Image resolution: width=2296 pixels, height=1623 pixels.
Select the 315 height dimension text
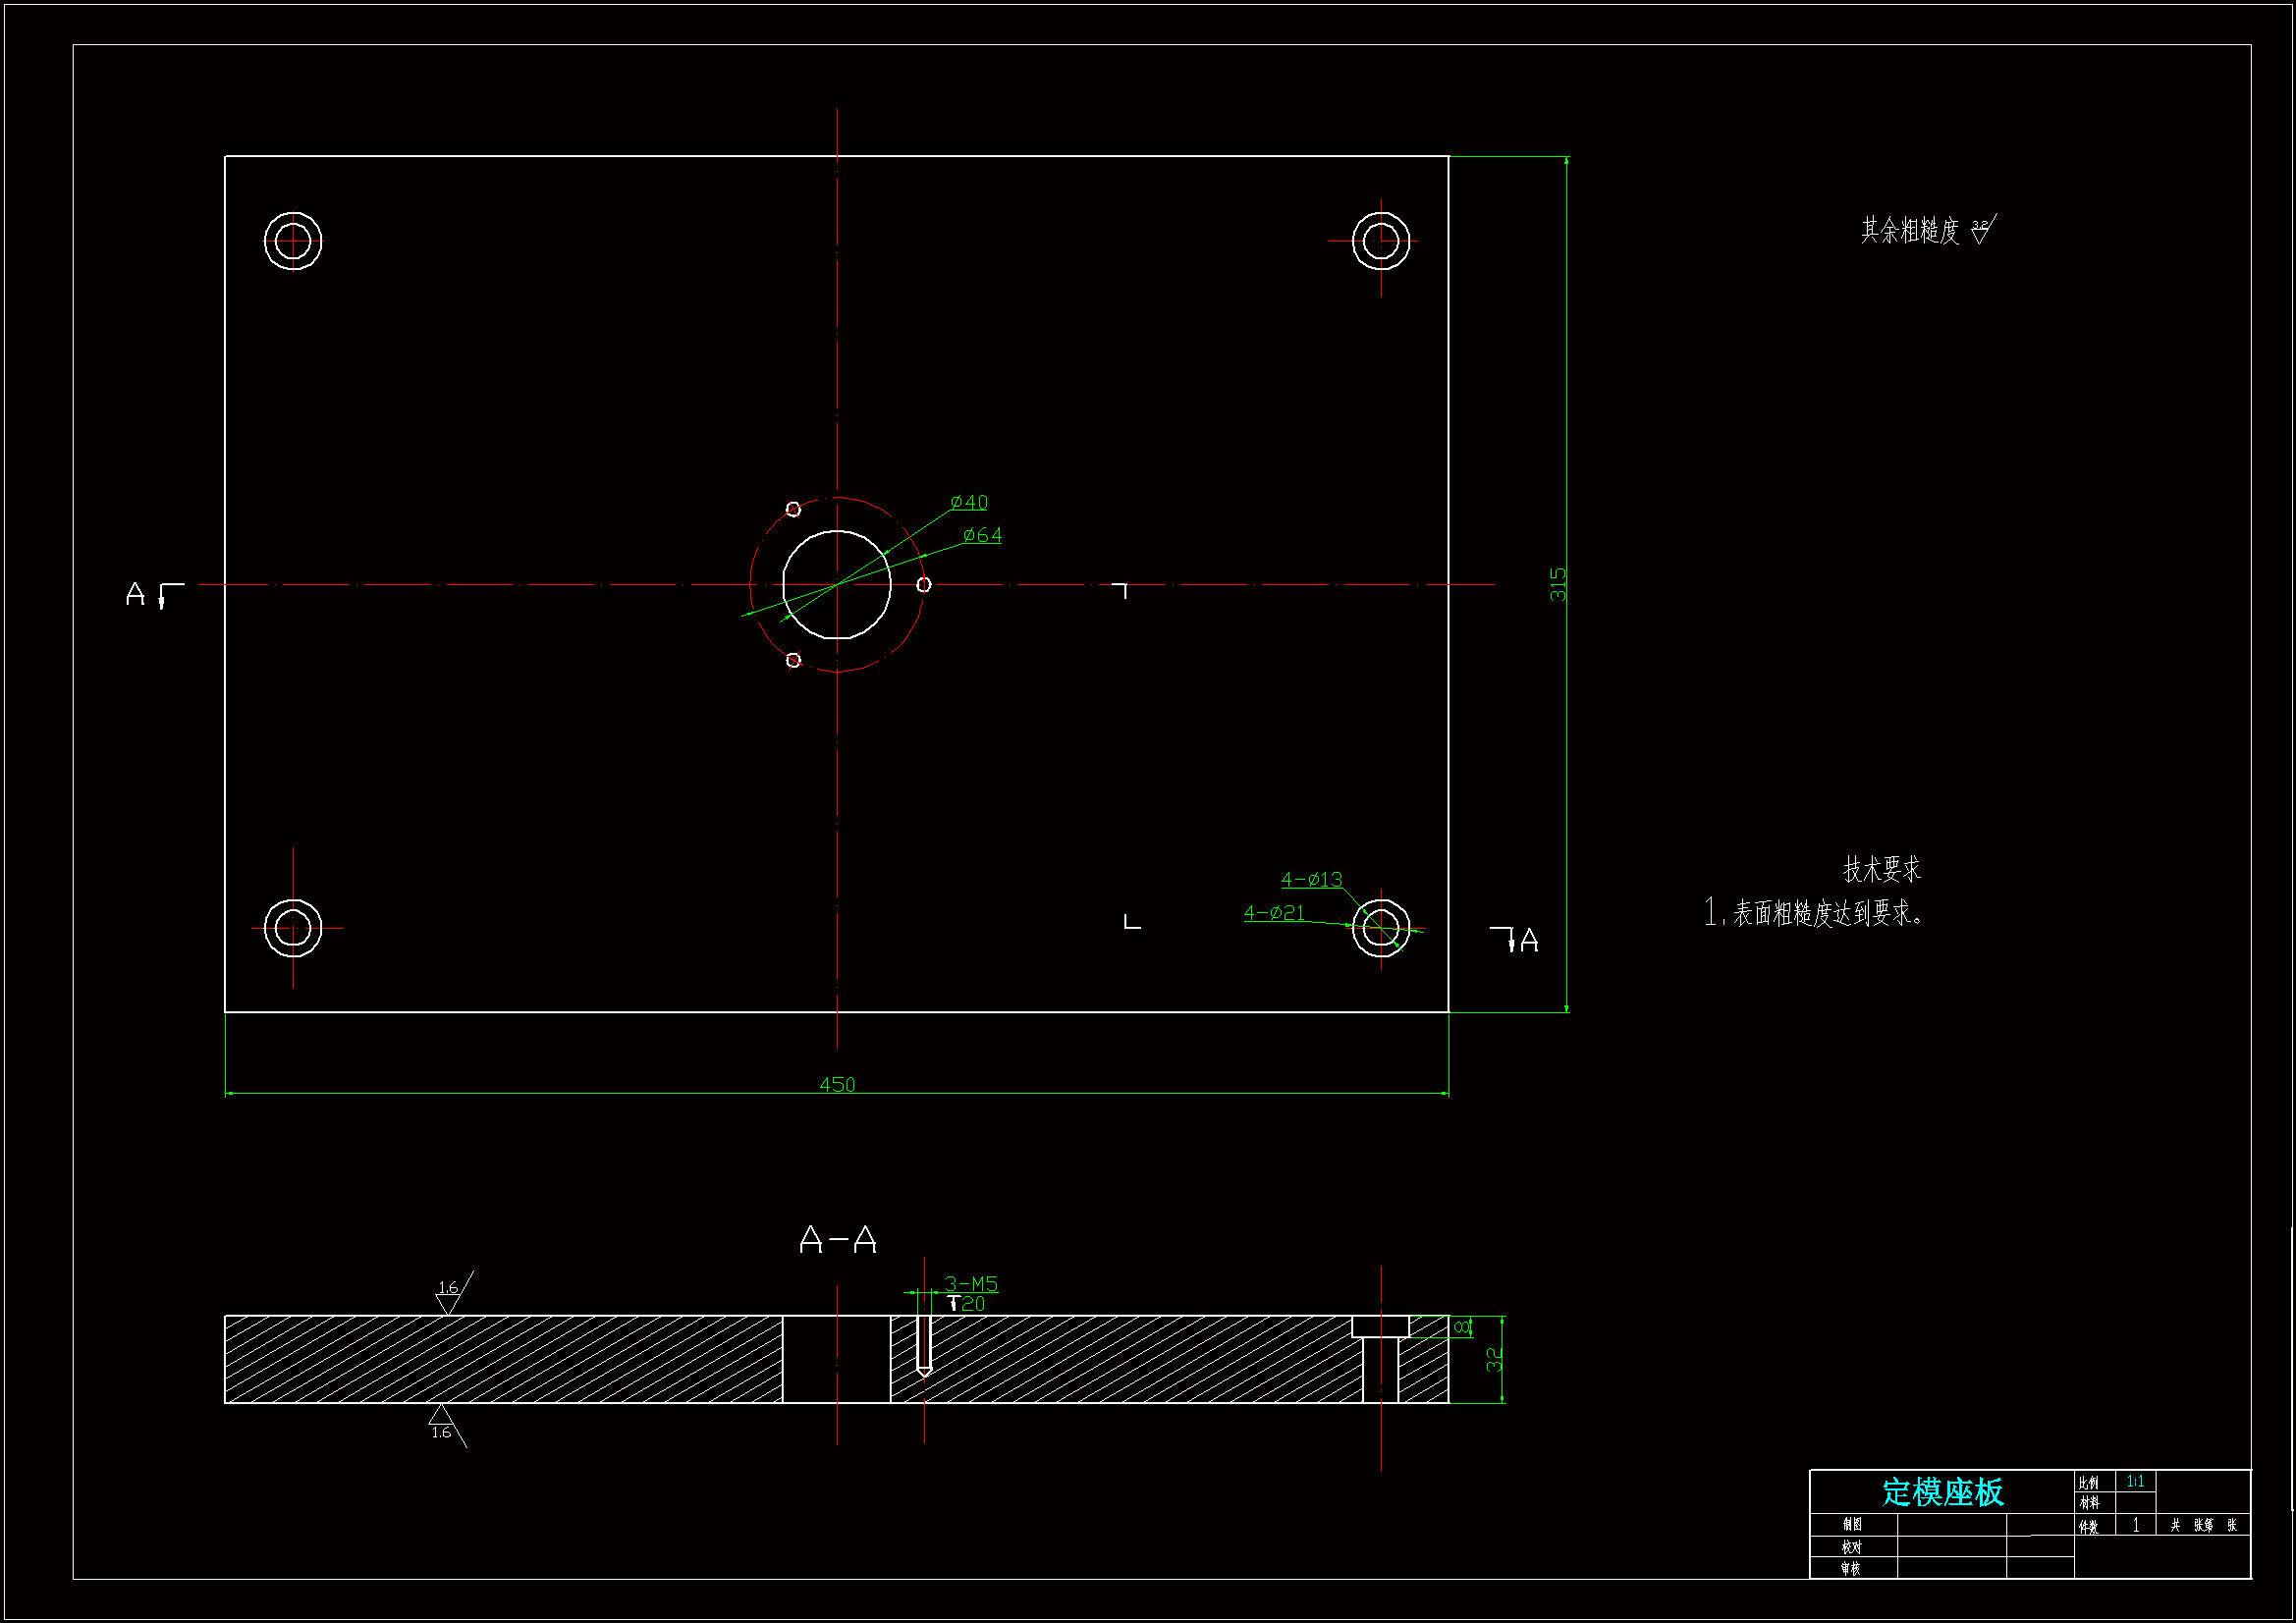1557,584
